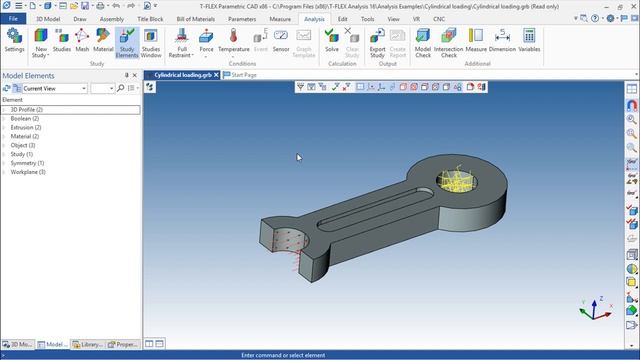Viewport: 640px width, 360px height.
Task: Expand the Material (2) node
Action: (x=4, y=137)
